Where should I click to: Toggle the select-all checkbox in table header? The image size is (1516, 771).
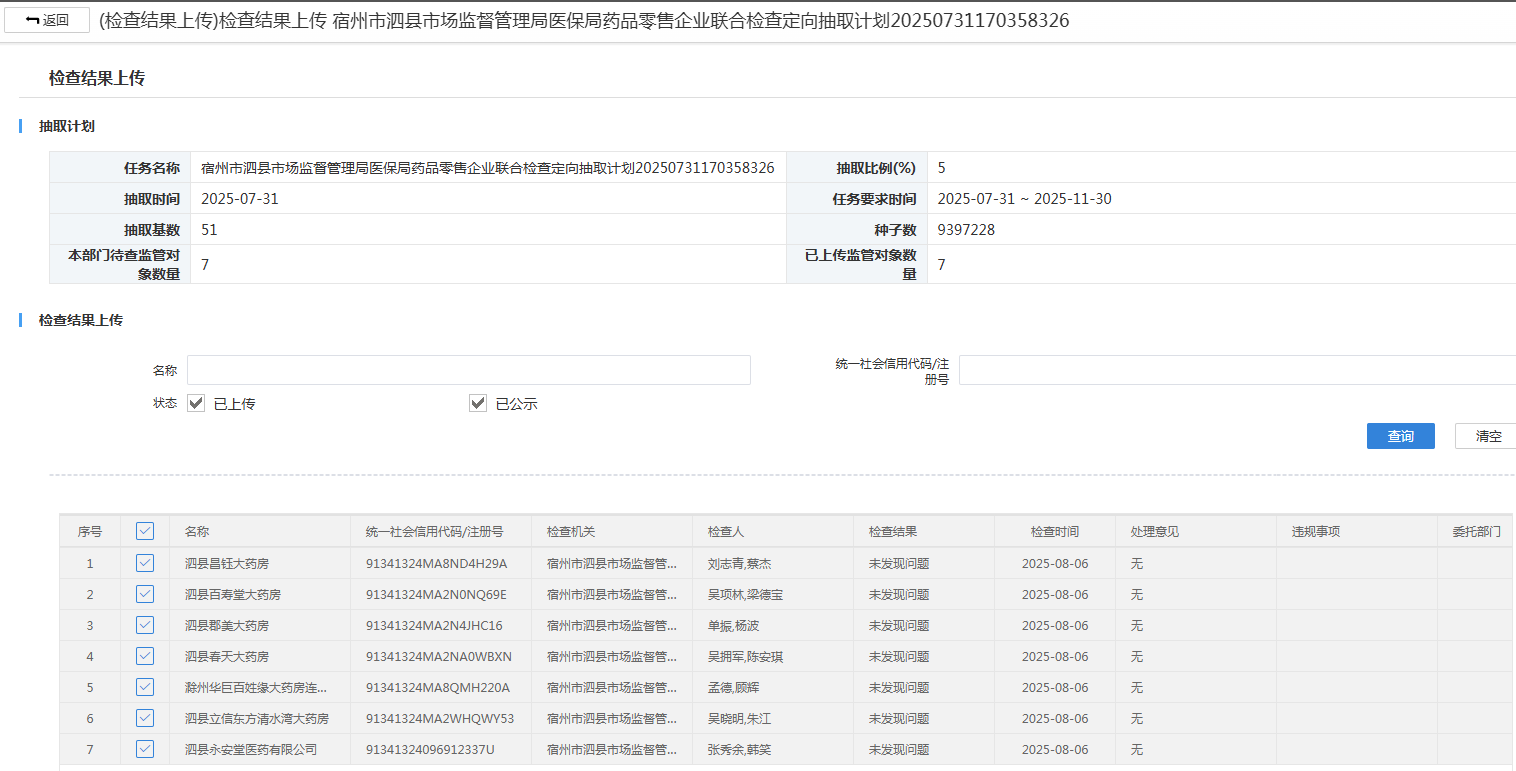145,531
